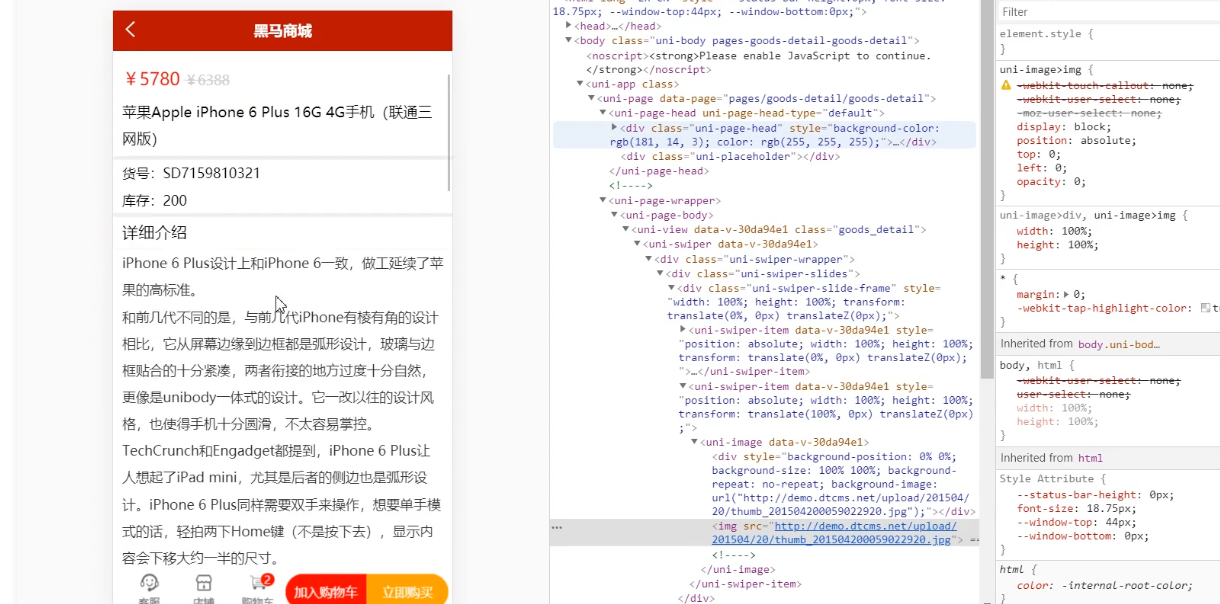Collapse div uni-swiper-slide-frame node
The height and width of the screenshot is (604, 1220).
click(x=671, y=288)
